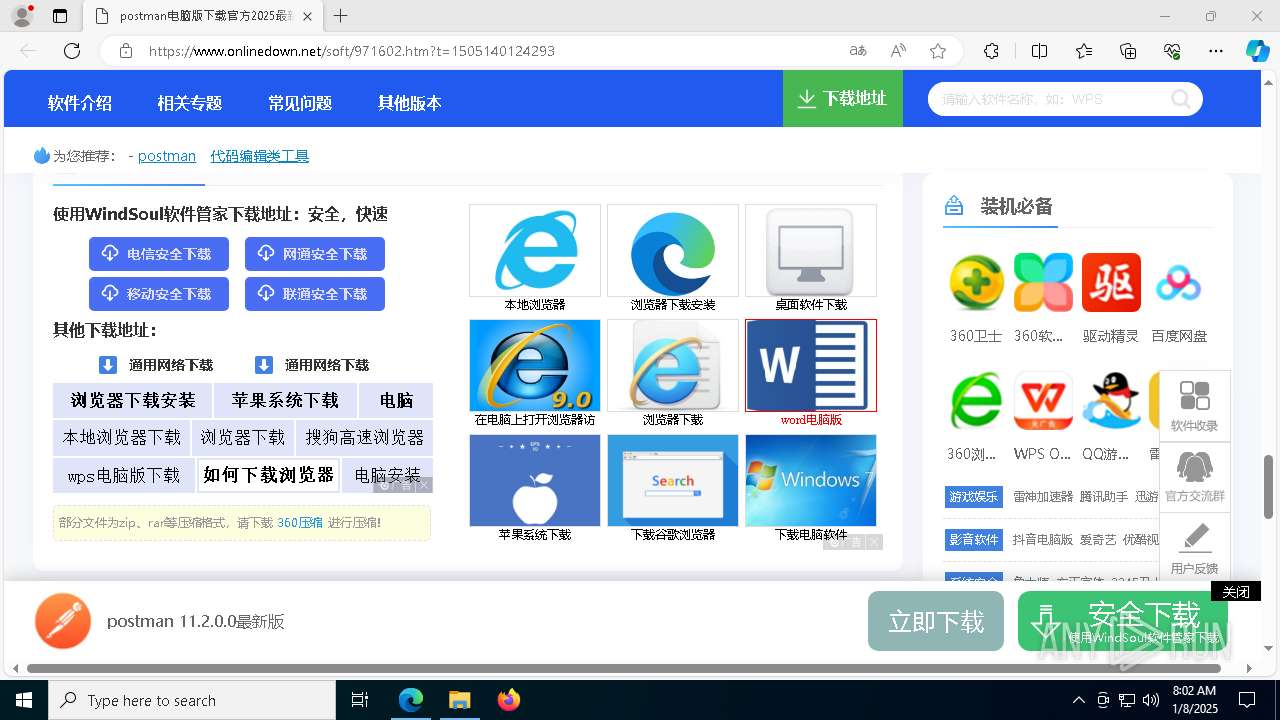
Task: Click the 移动安全下载 button
Action: click(159, 294)
